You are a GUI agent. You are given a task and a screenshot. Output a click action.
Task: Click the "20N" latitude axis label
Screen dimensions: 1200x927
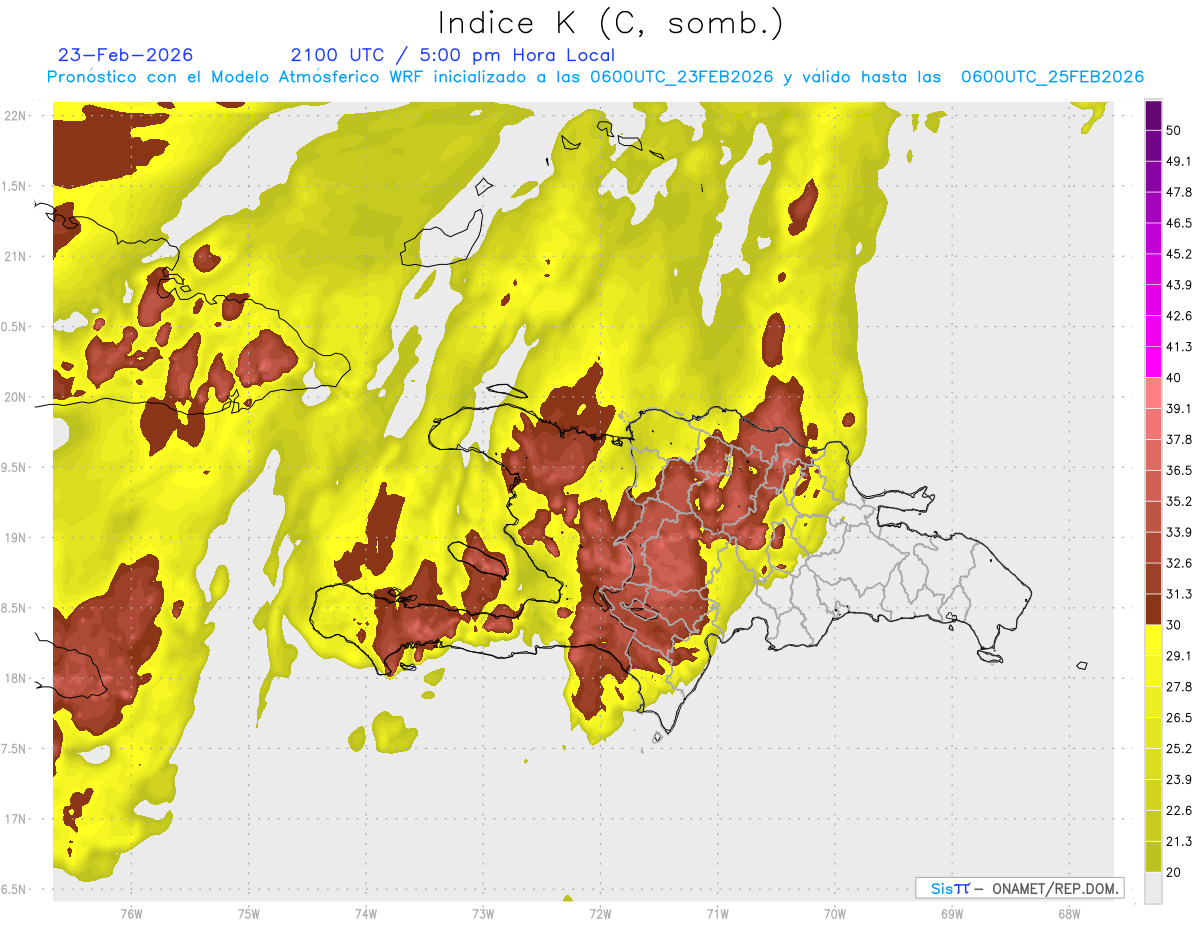pyautogui.click(x=16, y=397)
